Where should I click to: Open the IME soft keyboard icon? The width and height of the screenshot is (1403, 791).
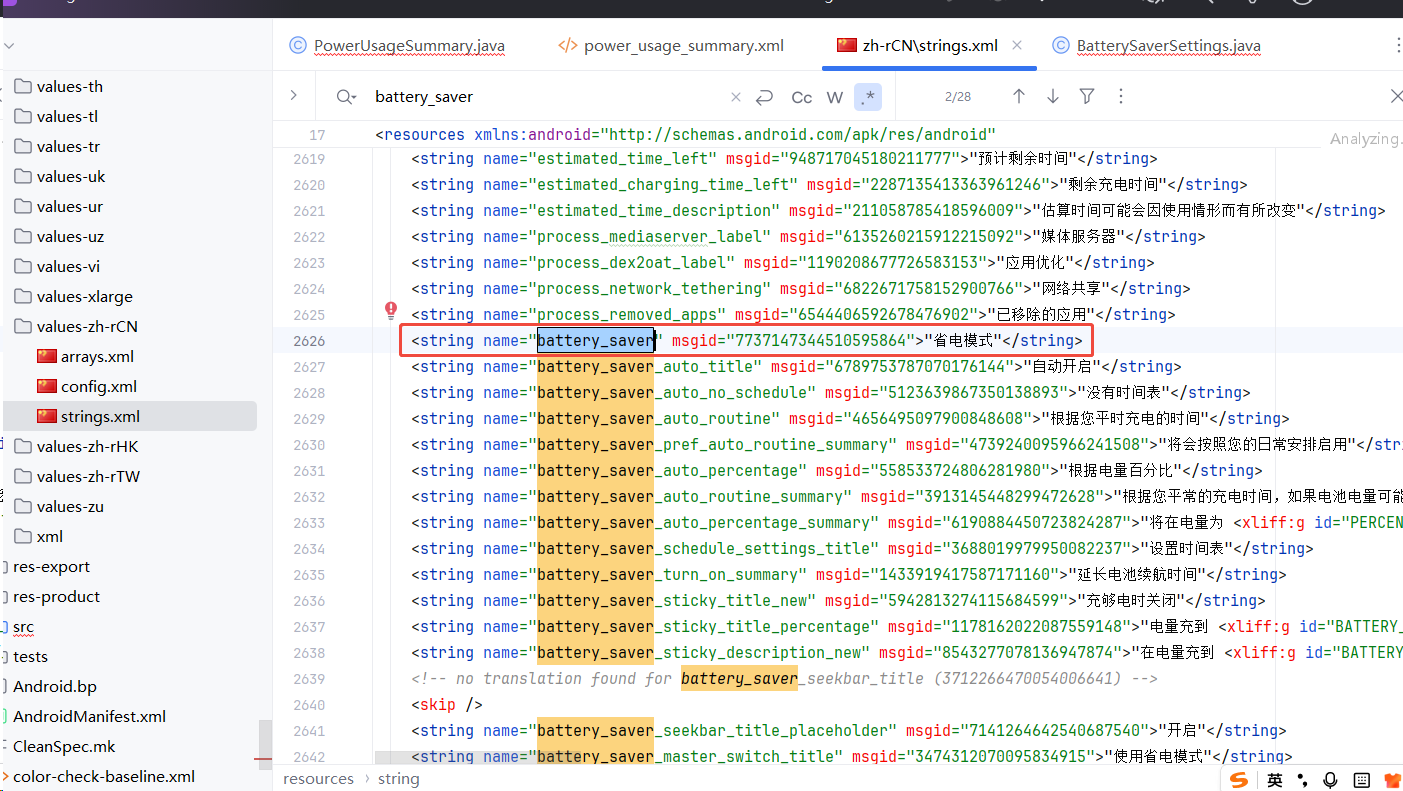pyautogui.click(x=1361, y=780)
